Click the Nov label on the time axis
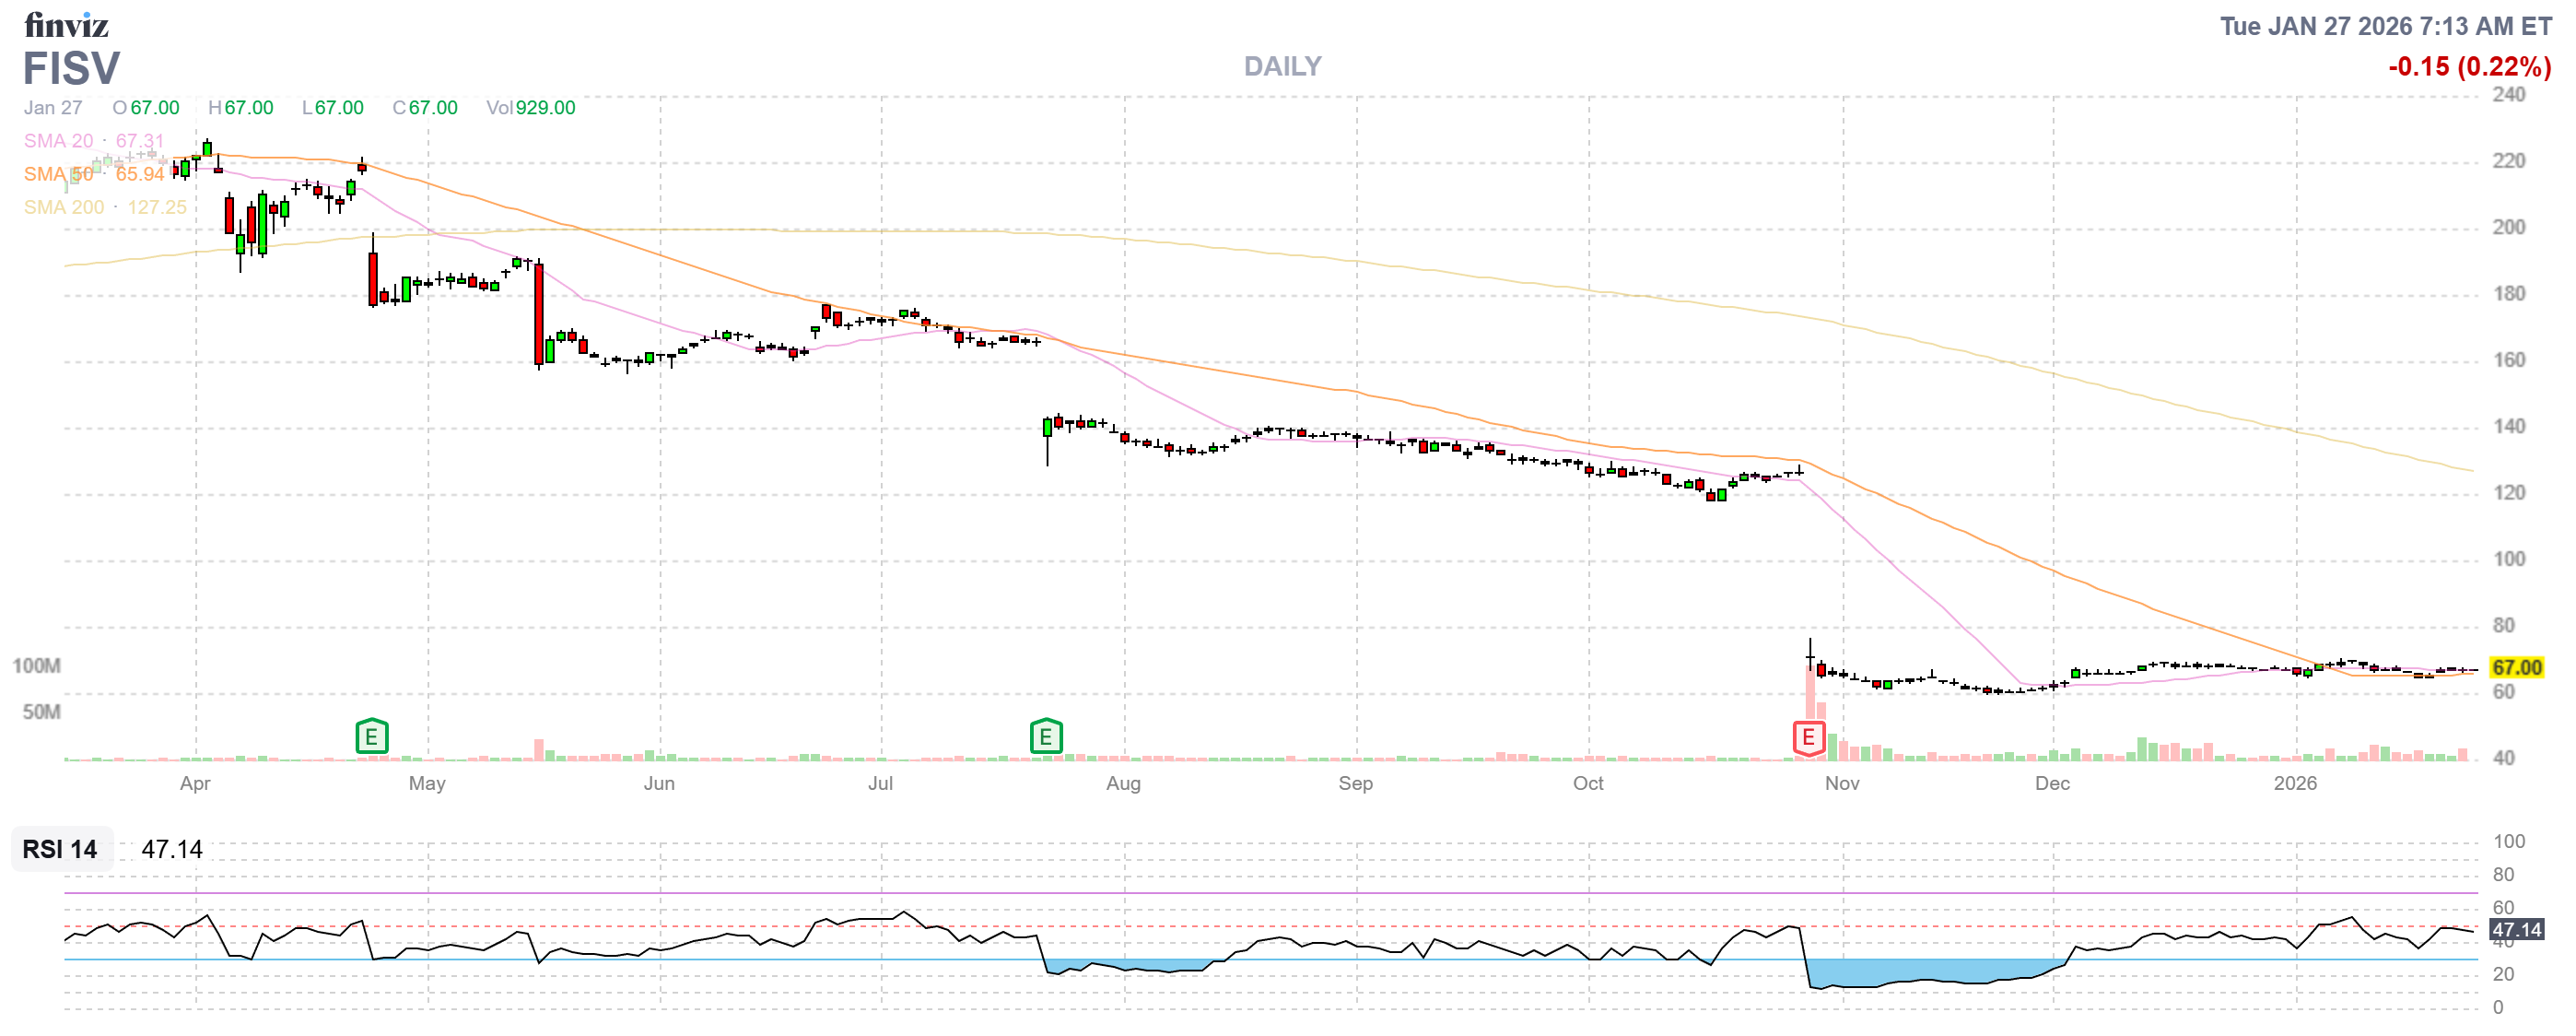2576x1036 pixels. [x=1843, y=785]
